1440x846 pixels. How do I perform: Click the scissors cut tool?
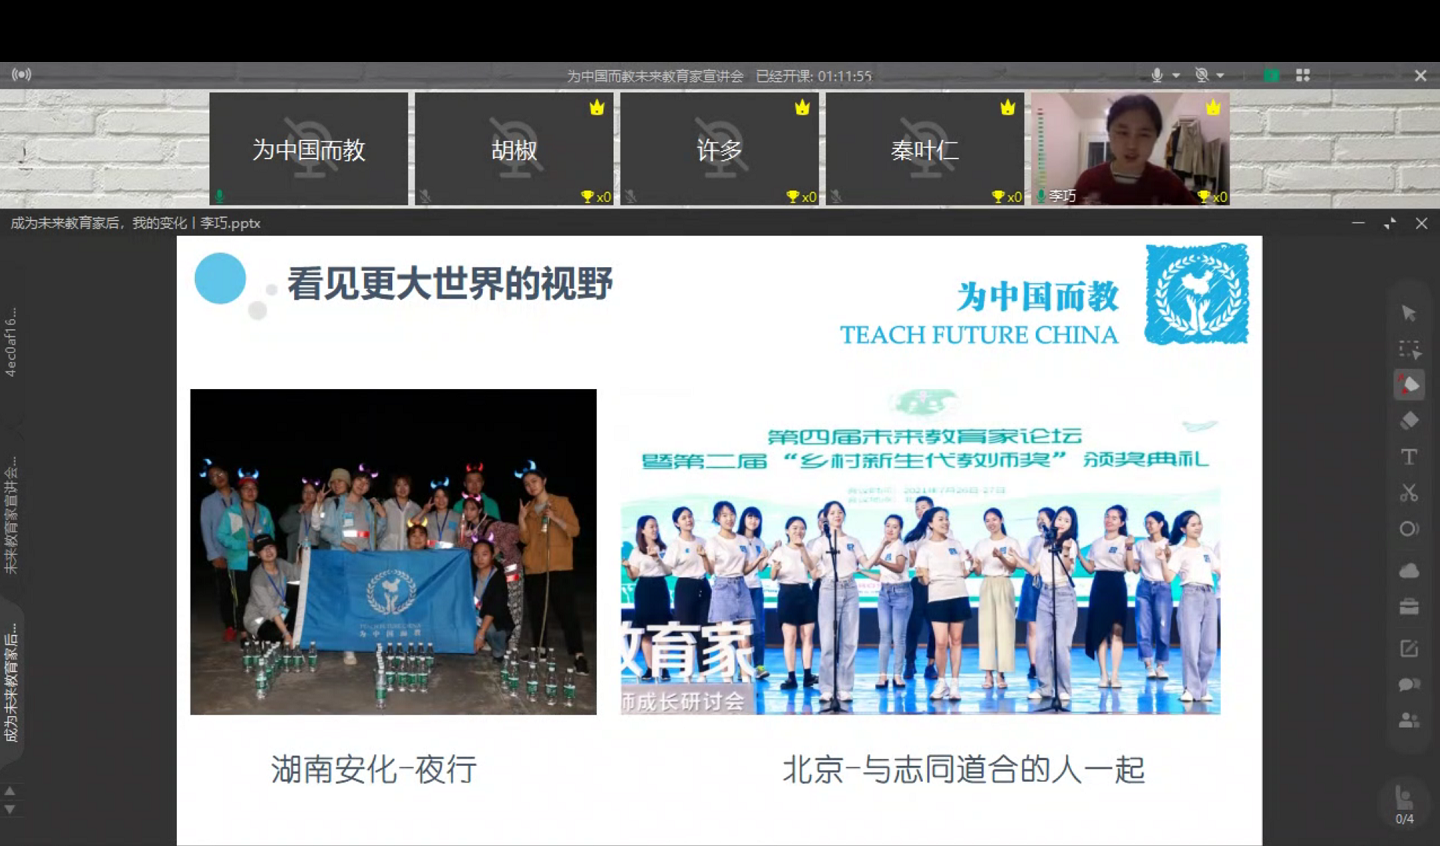(x=1409, y=493)
